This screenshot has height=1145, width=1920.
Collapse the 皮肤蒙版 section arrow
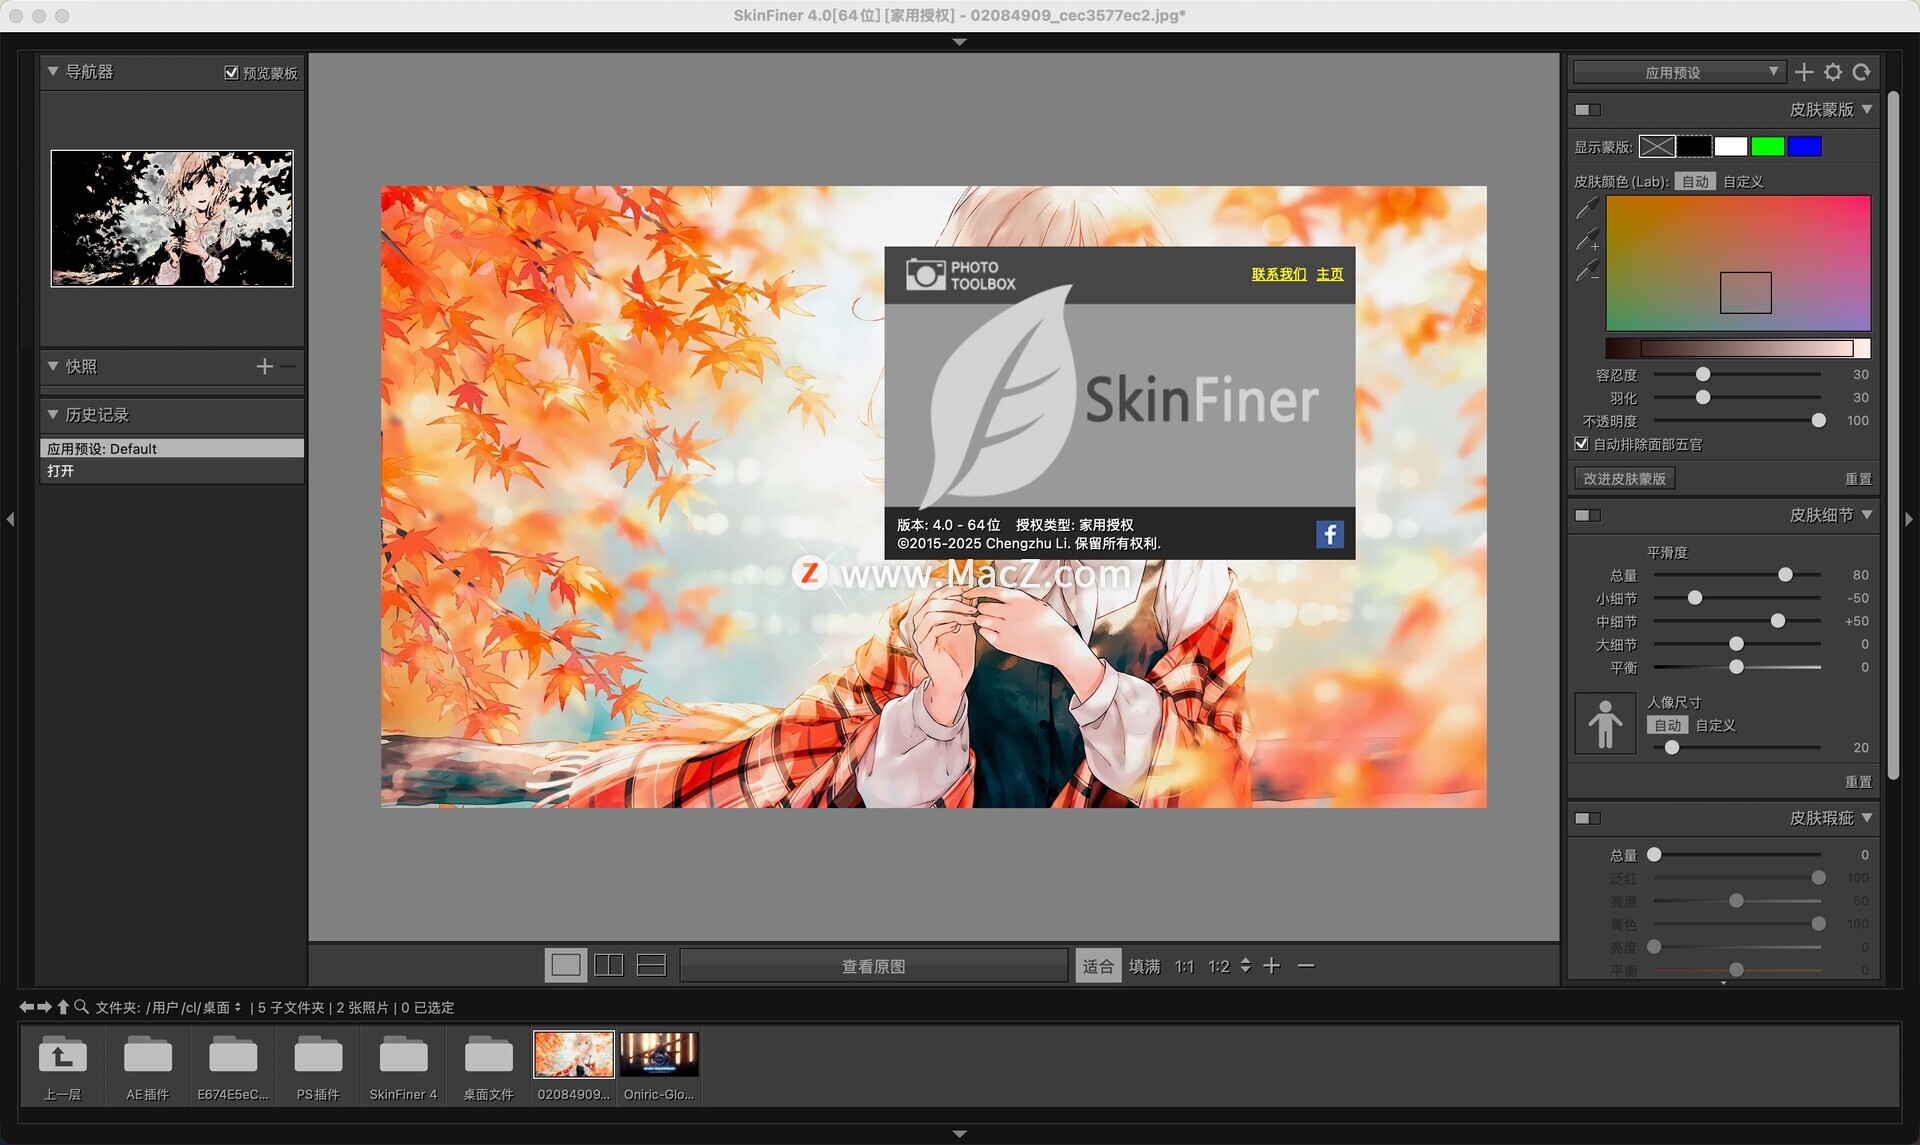click(1867, 110)
